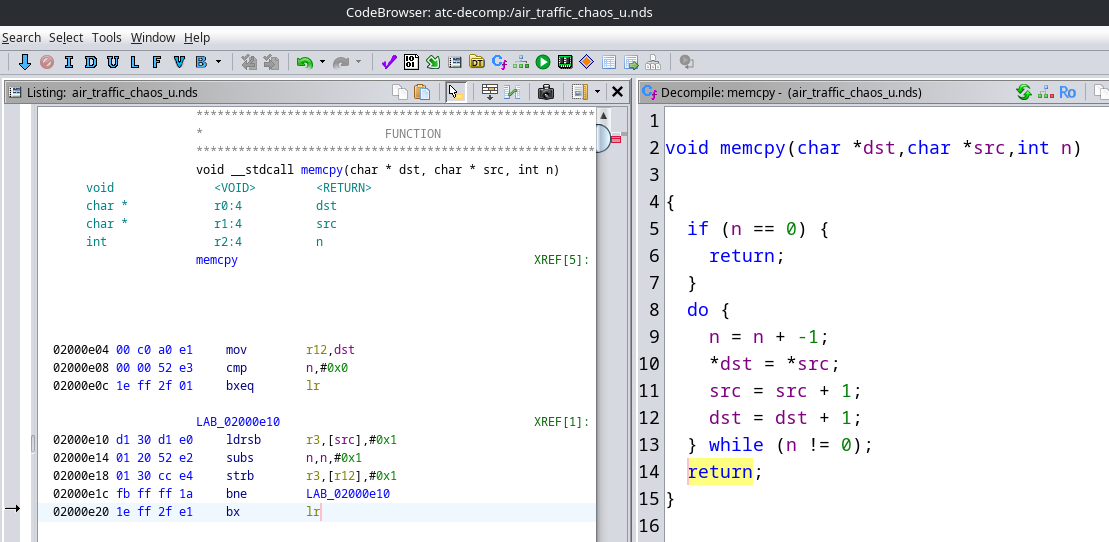Click highlighted 'return' on decompiler line 14

(720, 471)
